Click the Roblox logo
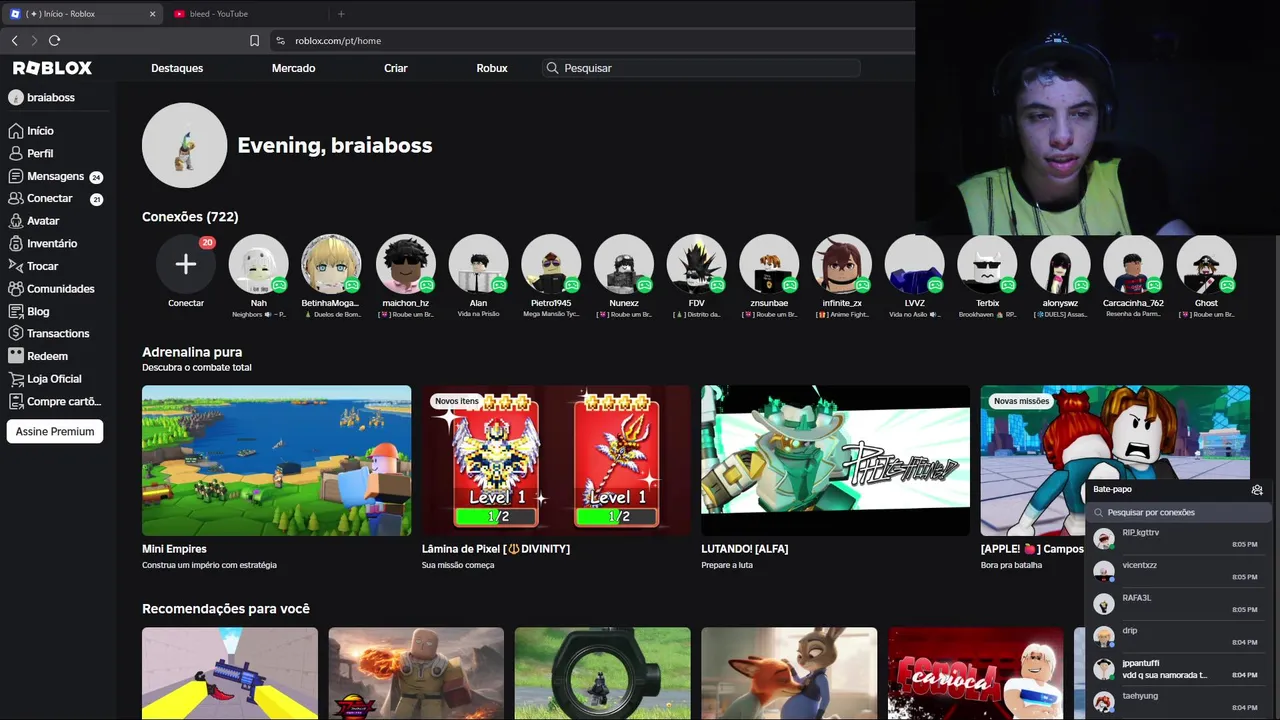Image resolution: width=1280 pixels, height=720 pixels. tap(52, 68)
